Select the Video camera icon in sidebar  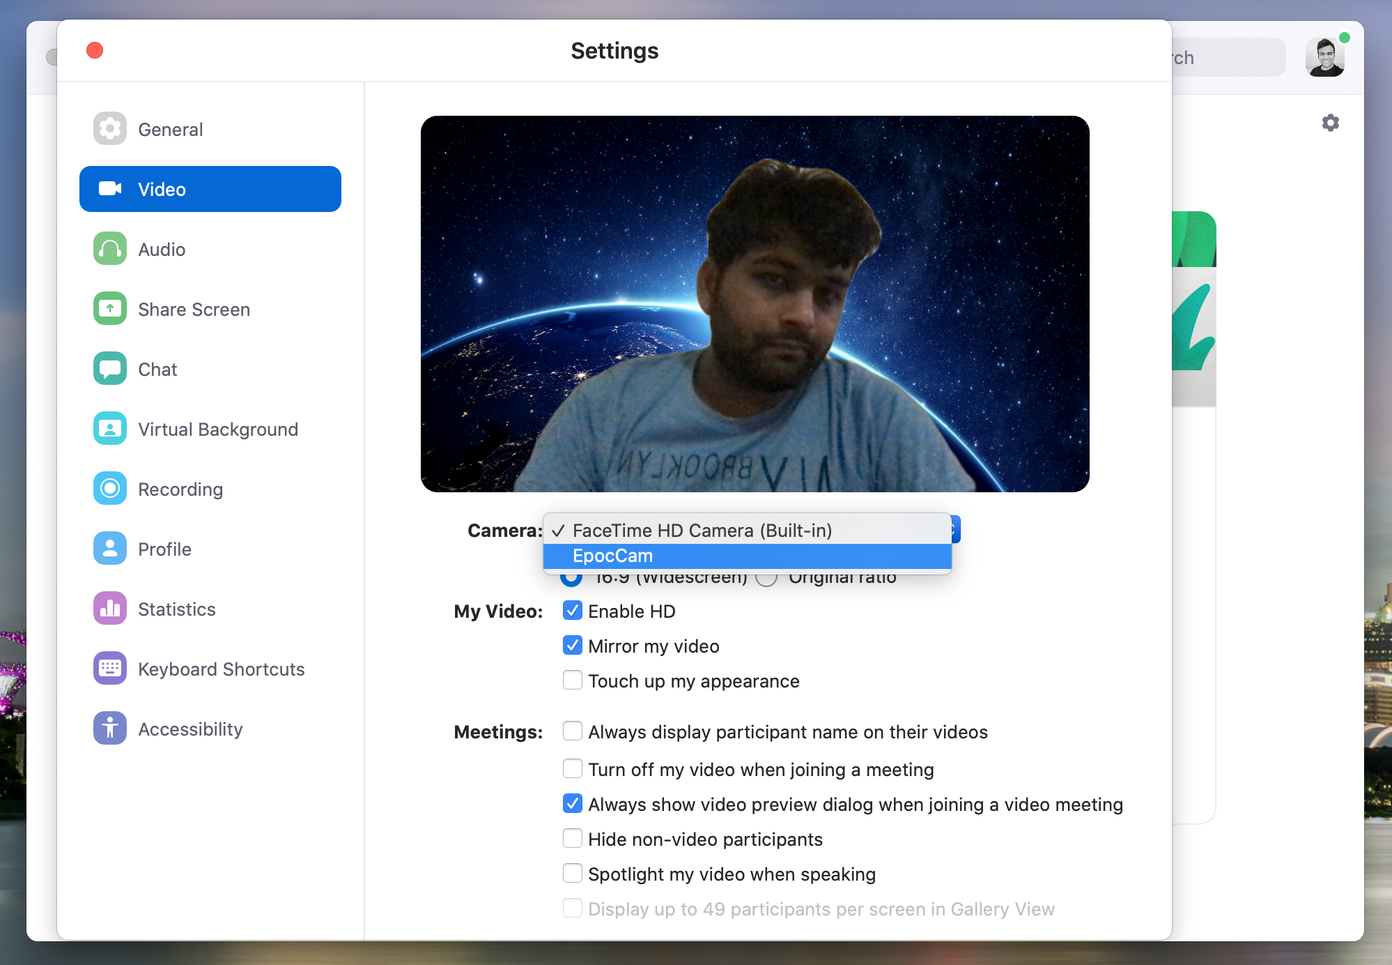109,188
